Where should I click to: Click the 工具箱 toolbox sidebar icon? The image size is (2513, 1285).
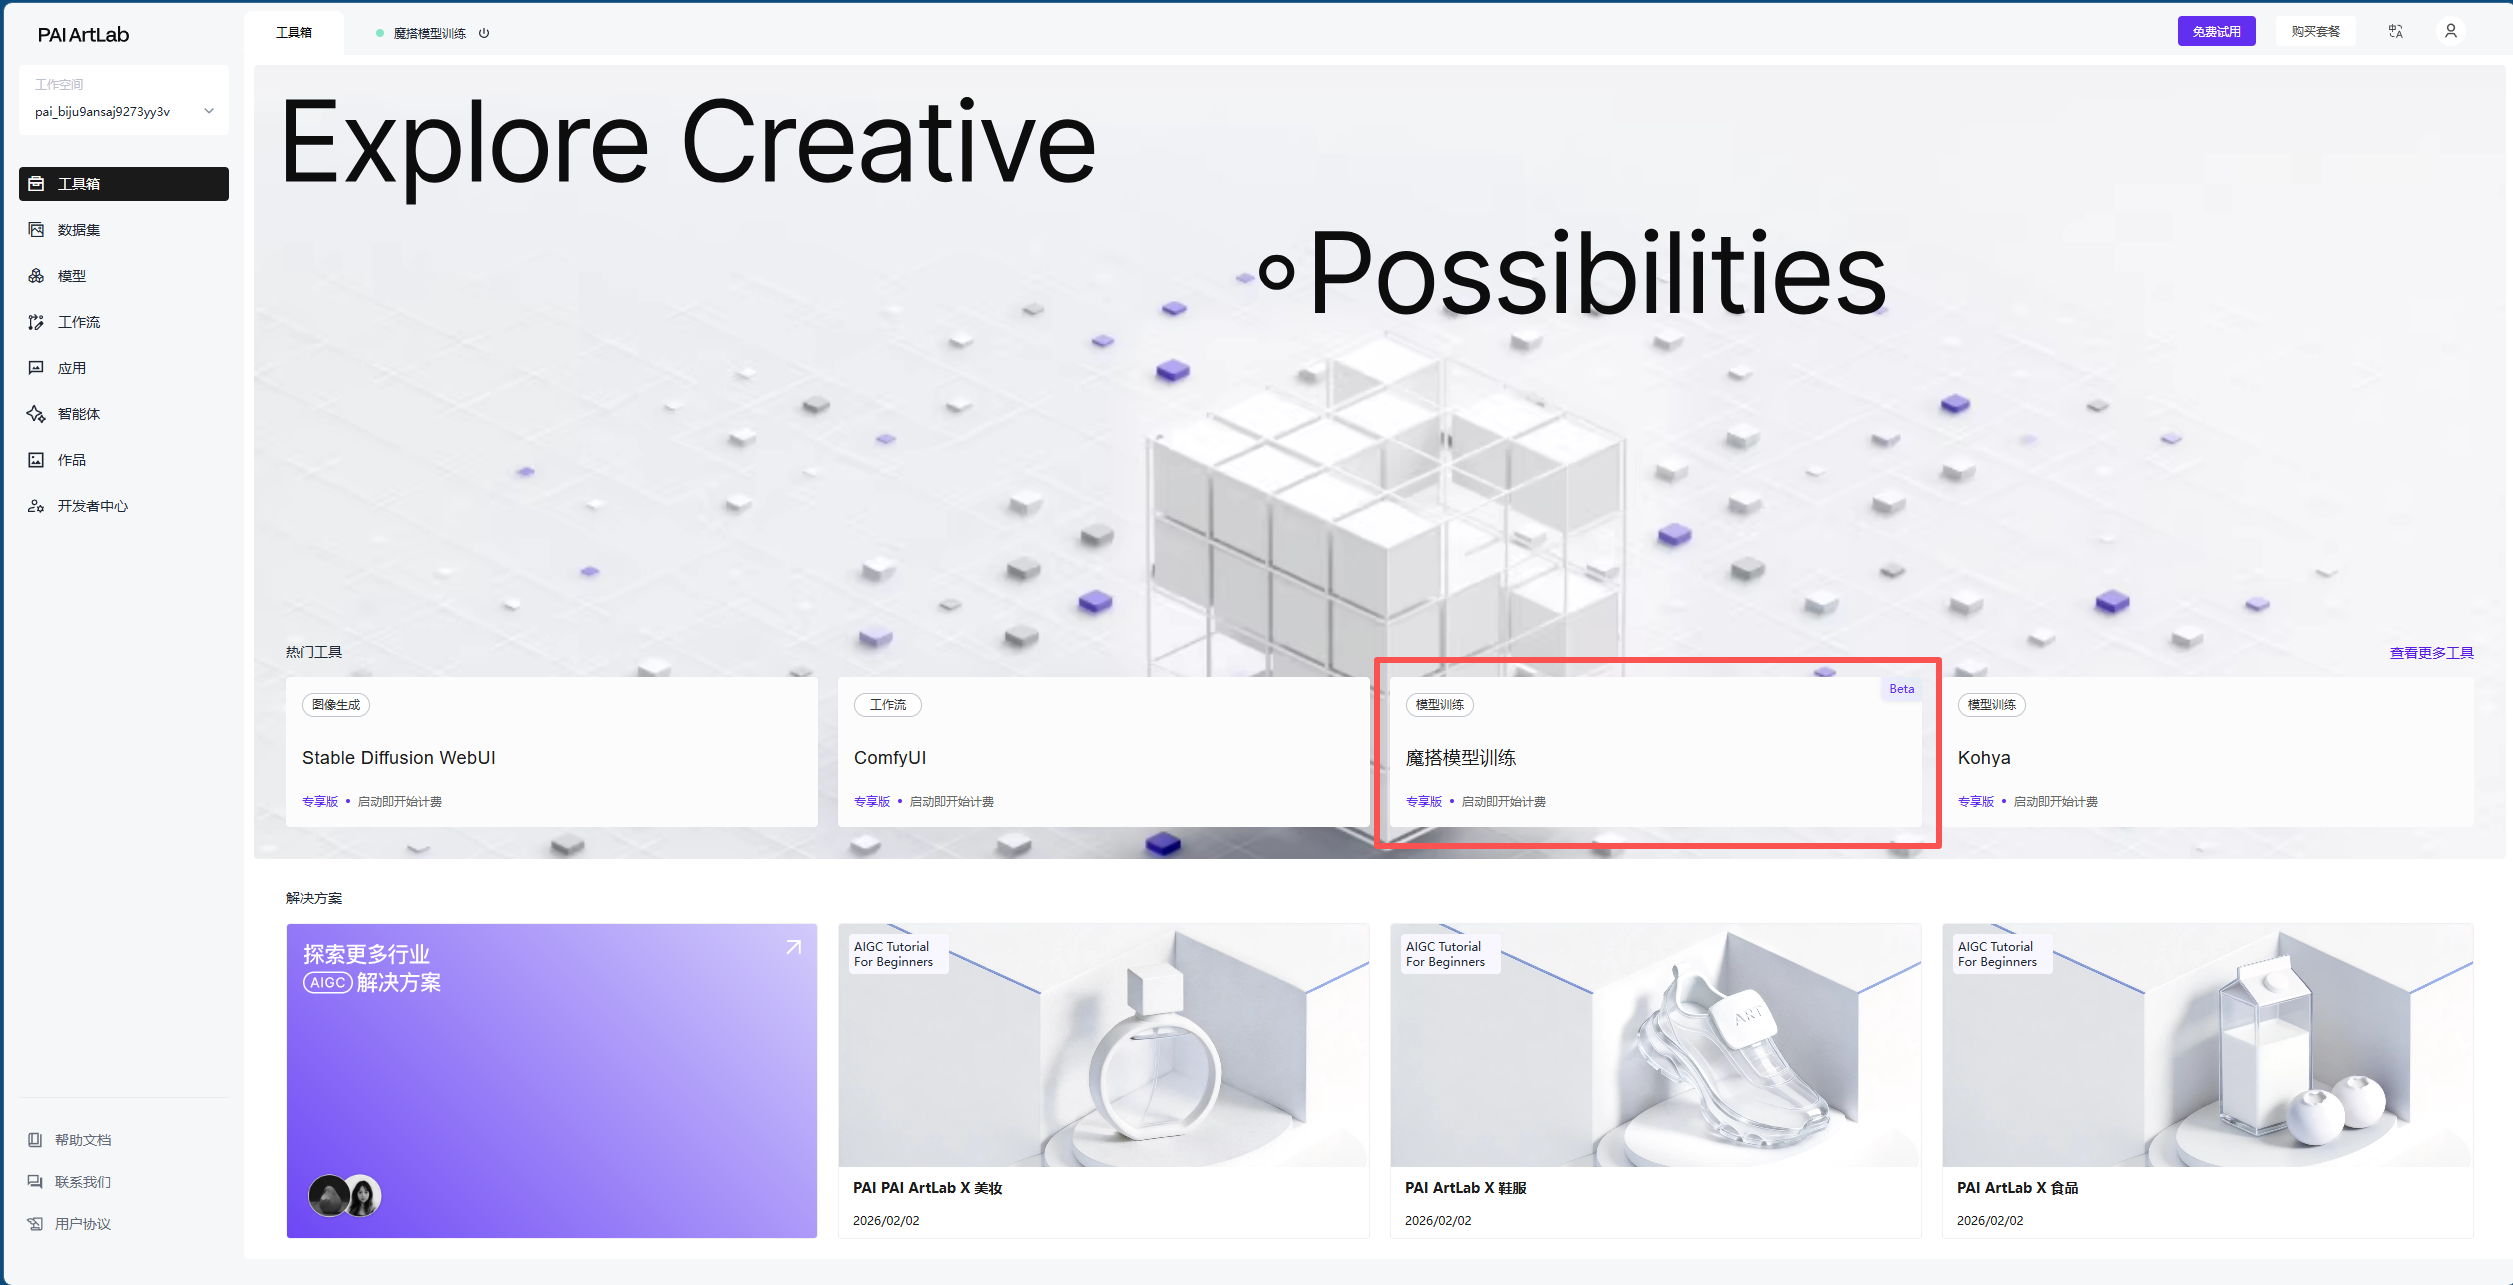(37, 184)
